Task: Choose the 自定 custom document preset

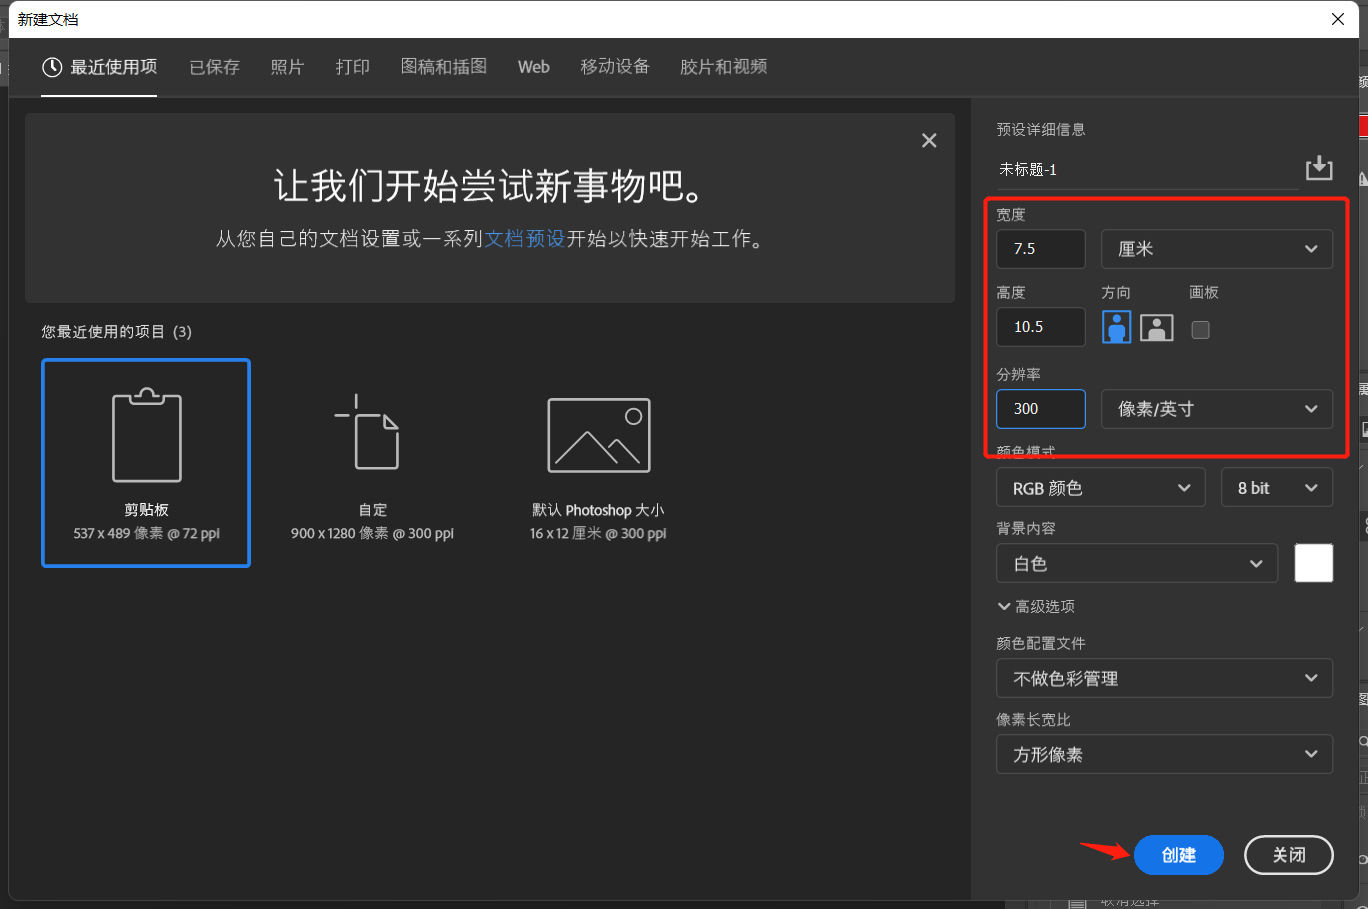Action: (x=372, y=463)
